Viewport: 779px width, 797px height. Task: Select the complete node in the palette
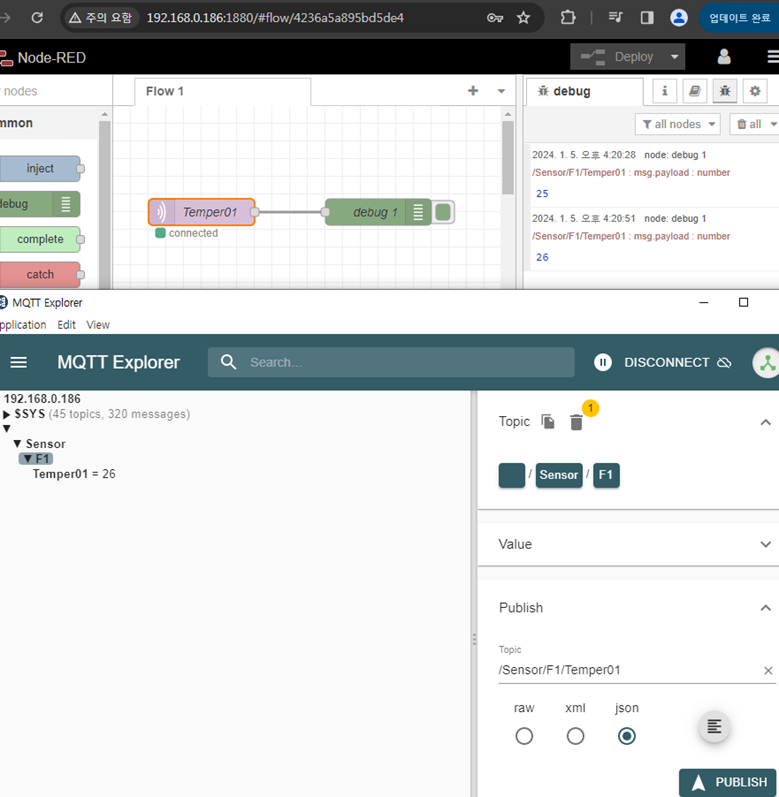click(40, 239)
